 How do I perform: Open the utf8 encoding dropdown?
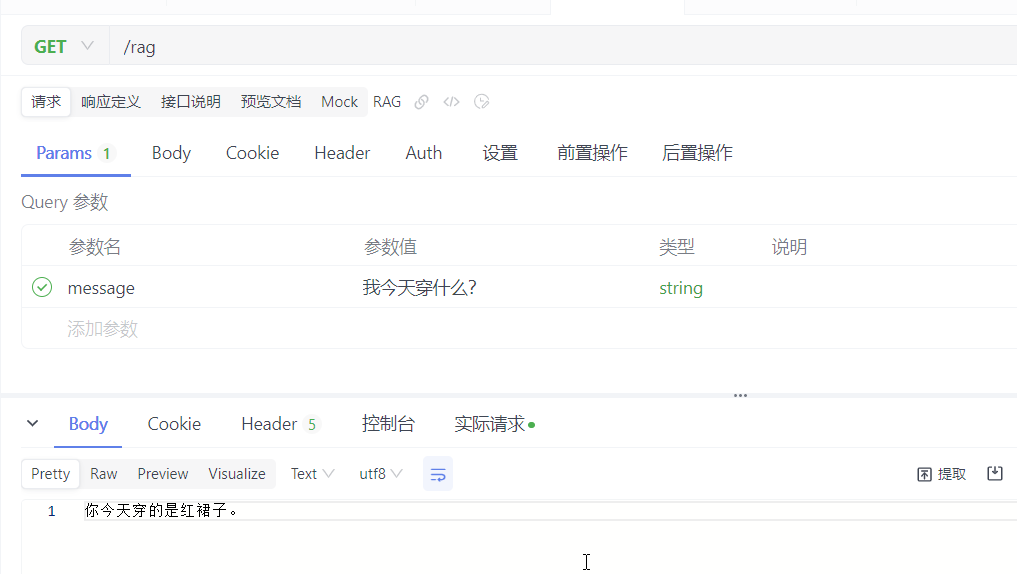coord(381,474)
